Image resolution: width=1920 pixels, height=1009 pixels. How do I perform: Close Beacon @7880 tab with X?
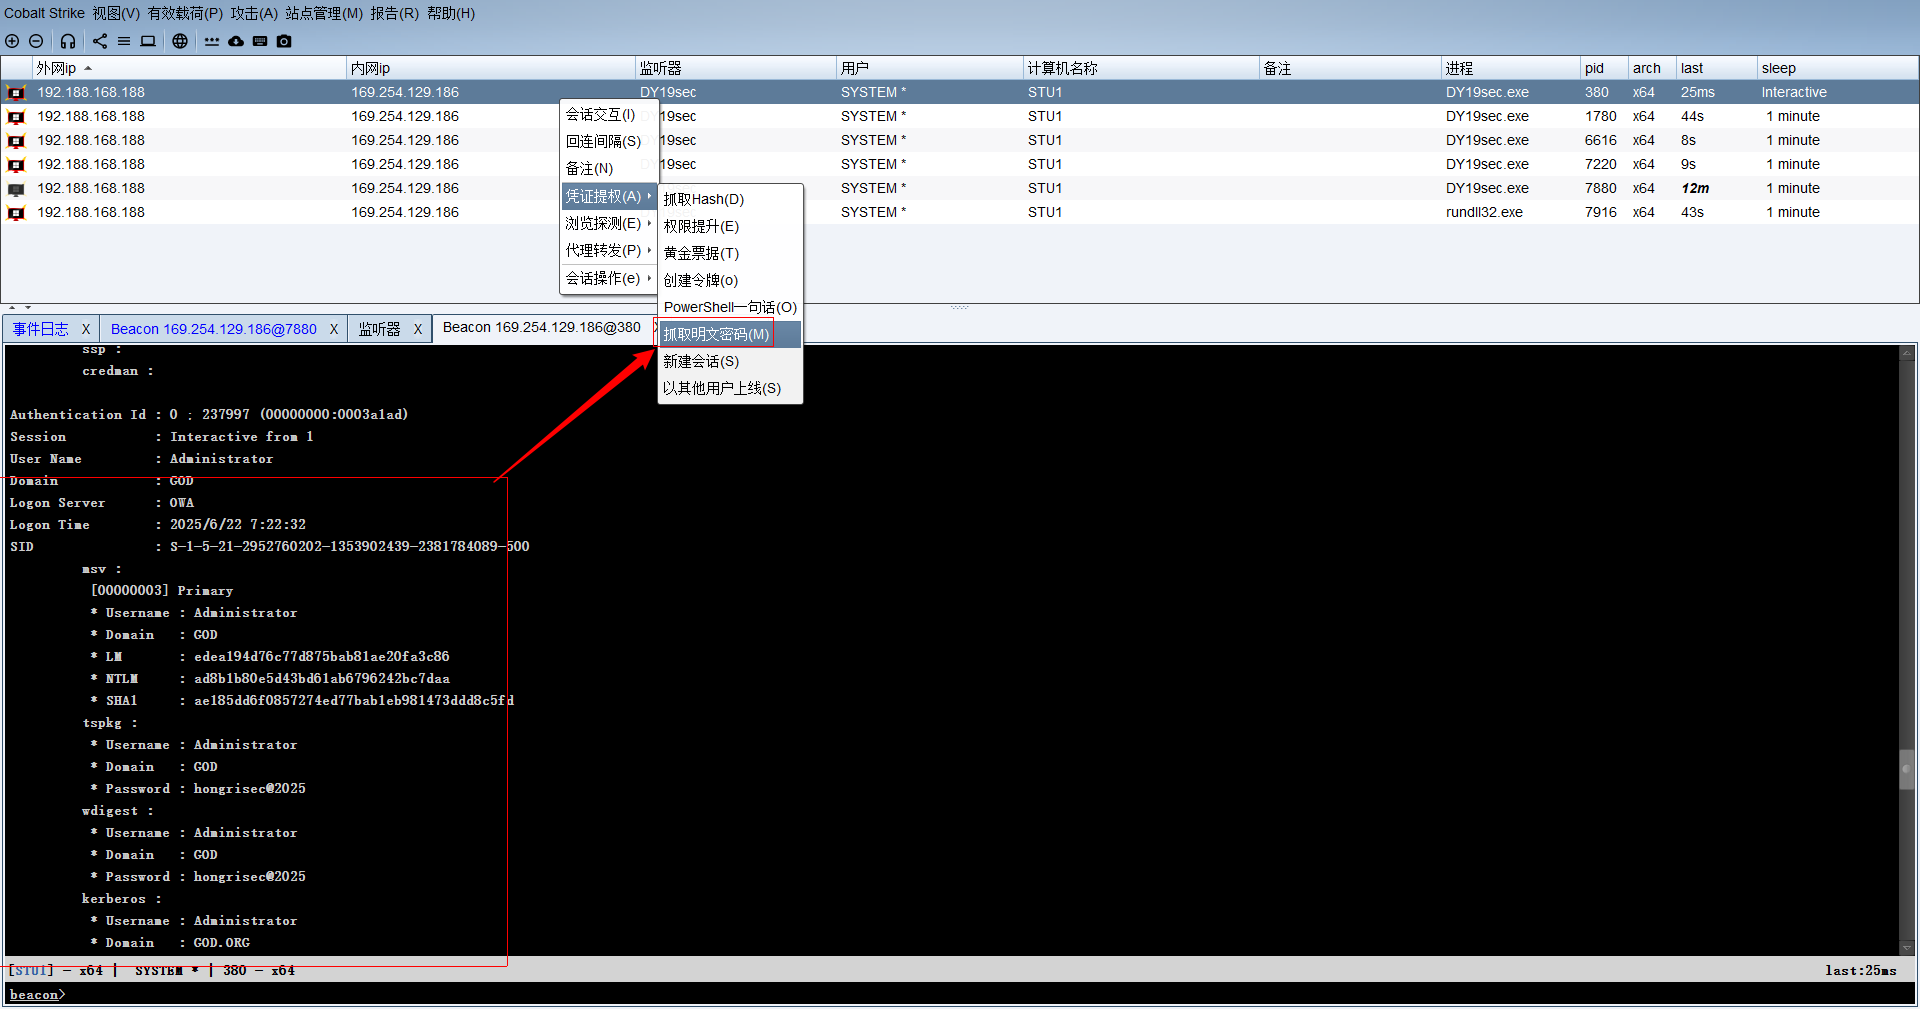[334, 329]
